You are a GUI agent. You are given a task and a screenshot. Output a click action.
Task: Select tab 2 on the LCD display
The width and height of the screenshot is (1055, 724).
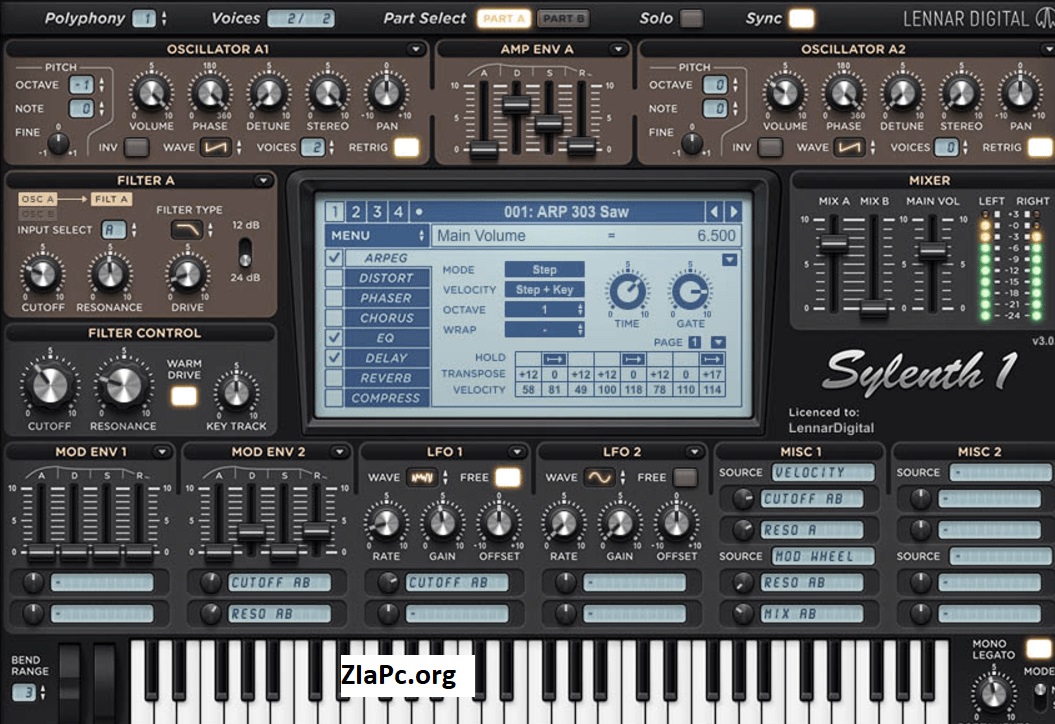point(355,212)
